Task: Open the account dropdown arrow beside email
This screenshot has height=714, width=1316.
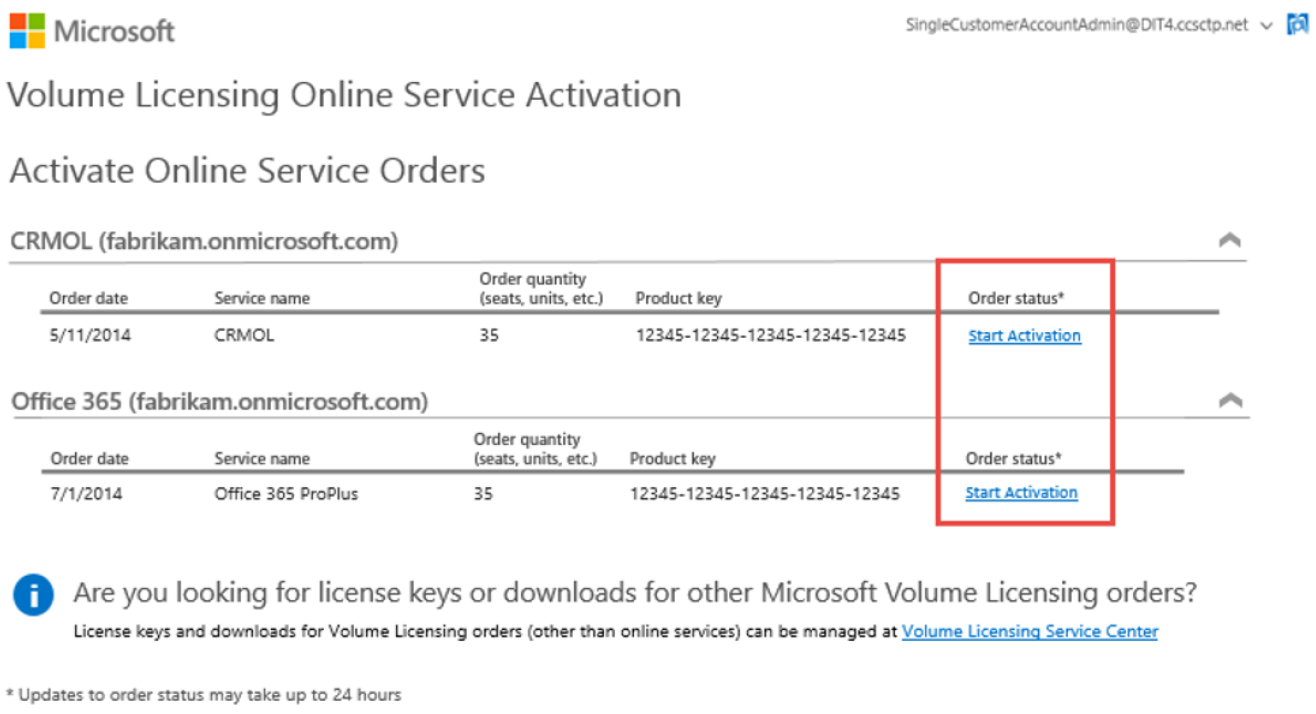Action: point(1267,26)
